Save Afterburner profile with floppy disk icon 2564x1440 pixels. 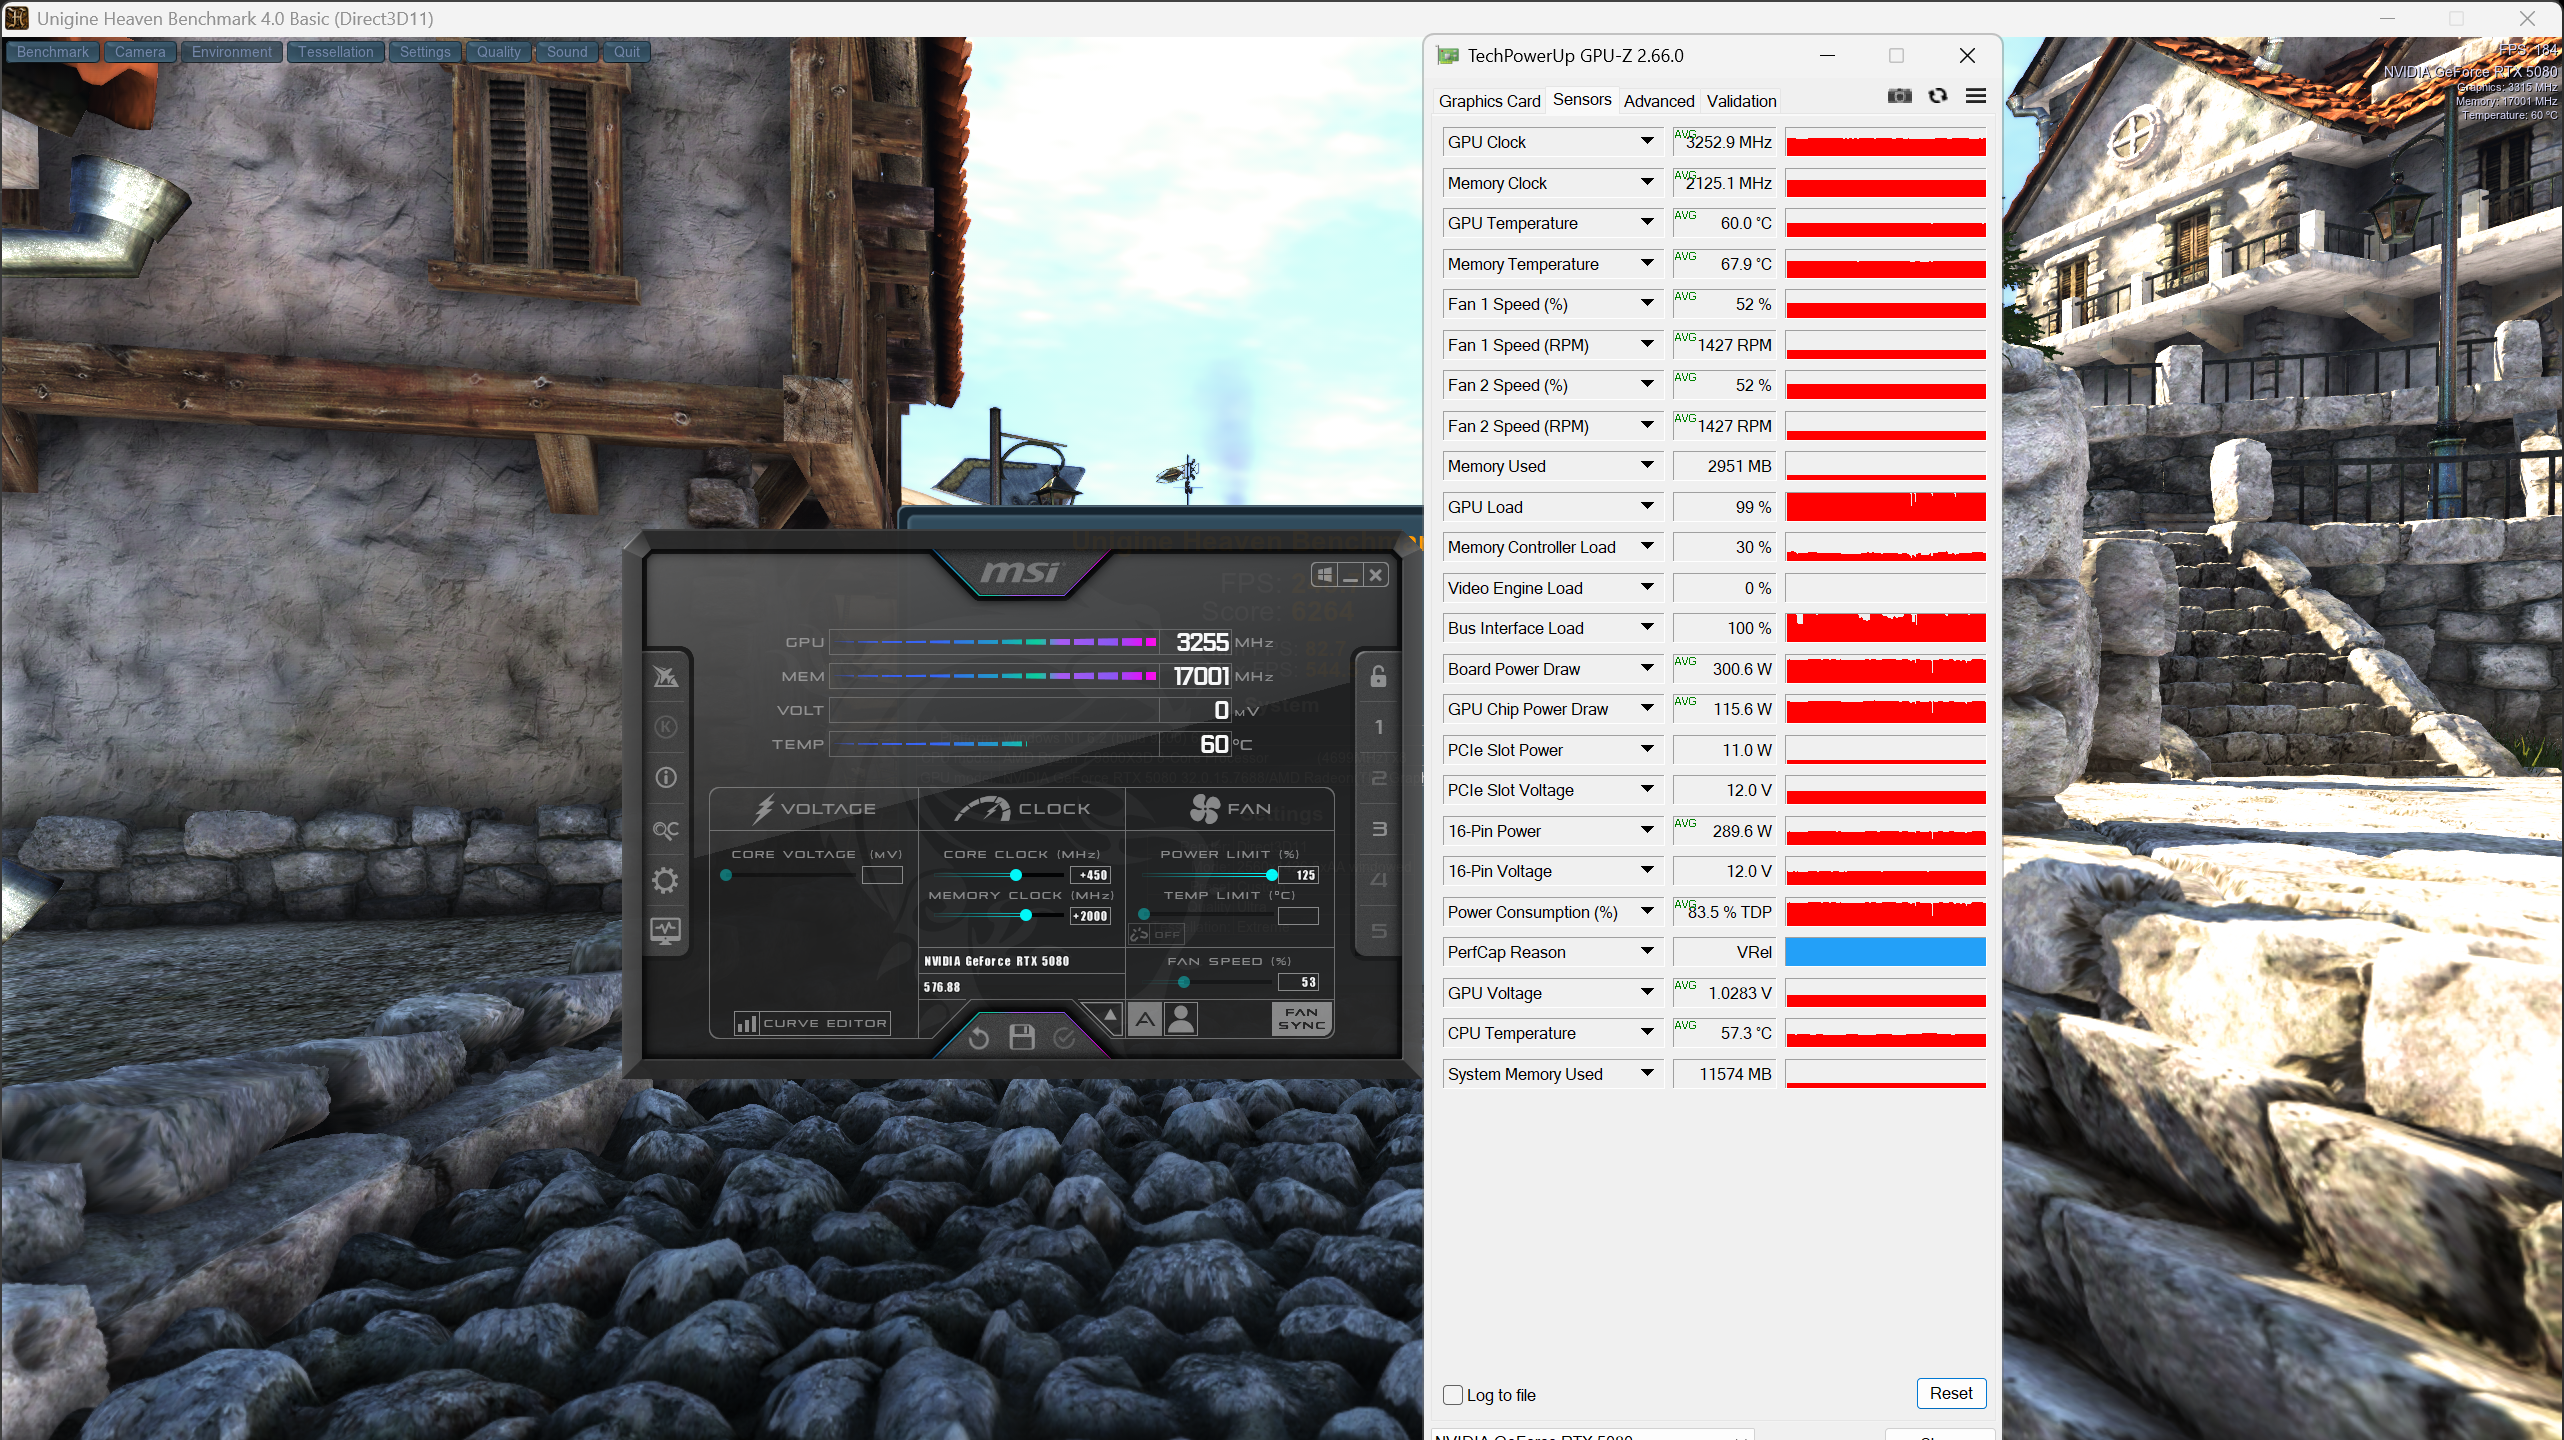tap(1022, 1037)
